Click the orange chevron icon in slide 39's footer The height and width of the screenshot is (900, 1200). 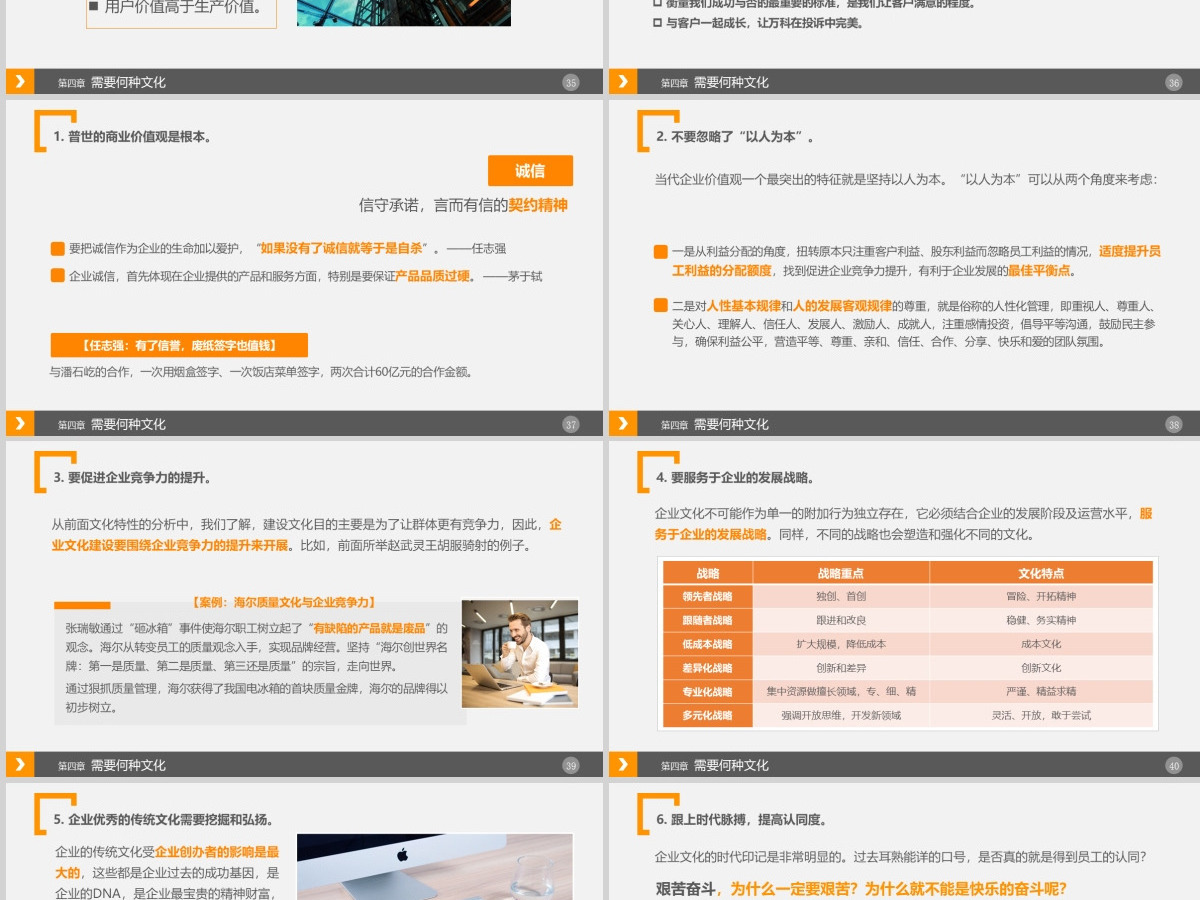pyautogui.click(x=20, y=765)
